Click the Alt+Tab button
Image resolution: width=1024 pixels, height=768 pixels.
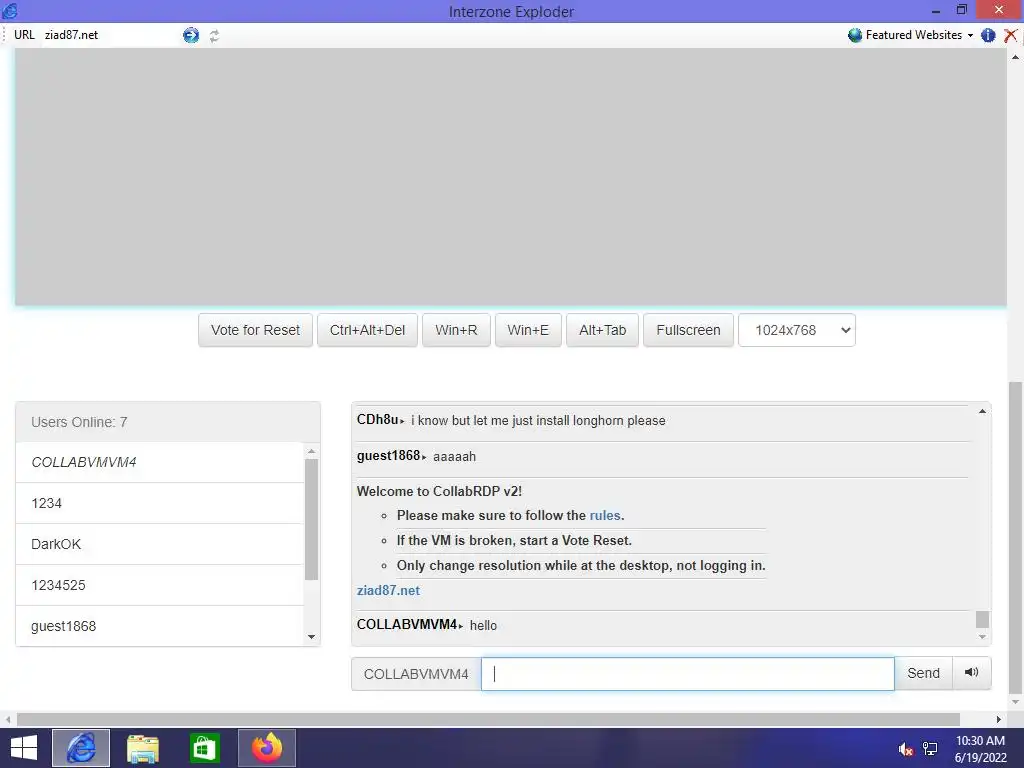[602, 330]
